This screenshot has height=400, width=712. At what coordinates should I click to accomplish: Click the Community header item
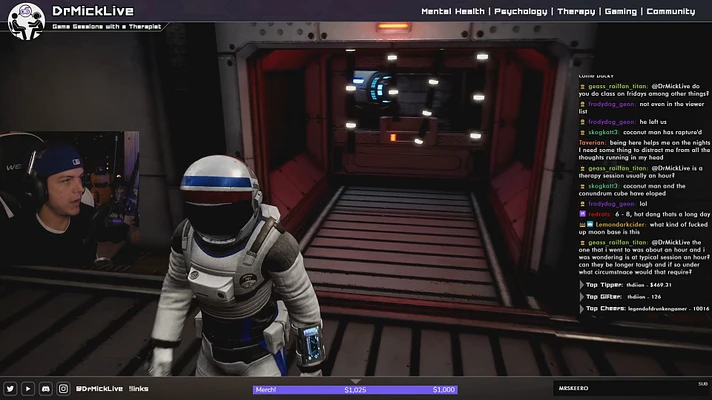670,12
